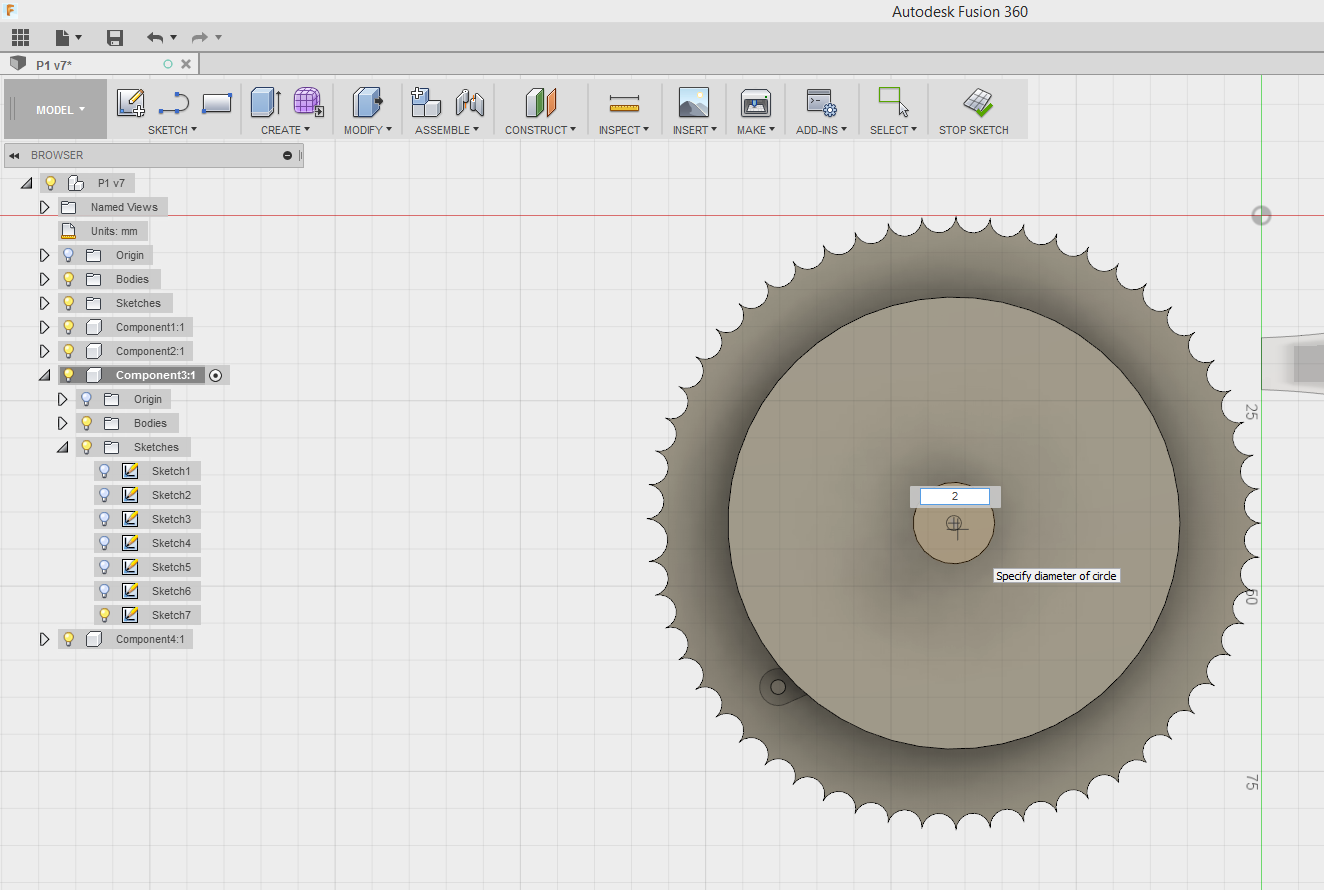
Task: Toggle visibility bulb of Sketch4
Action: (x=104, y=543)
